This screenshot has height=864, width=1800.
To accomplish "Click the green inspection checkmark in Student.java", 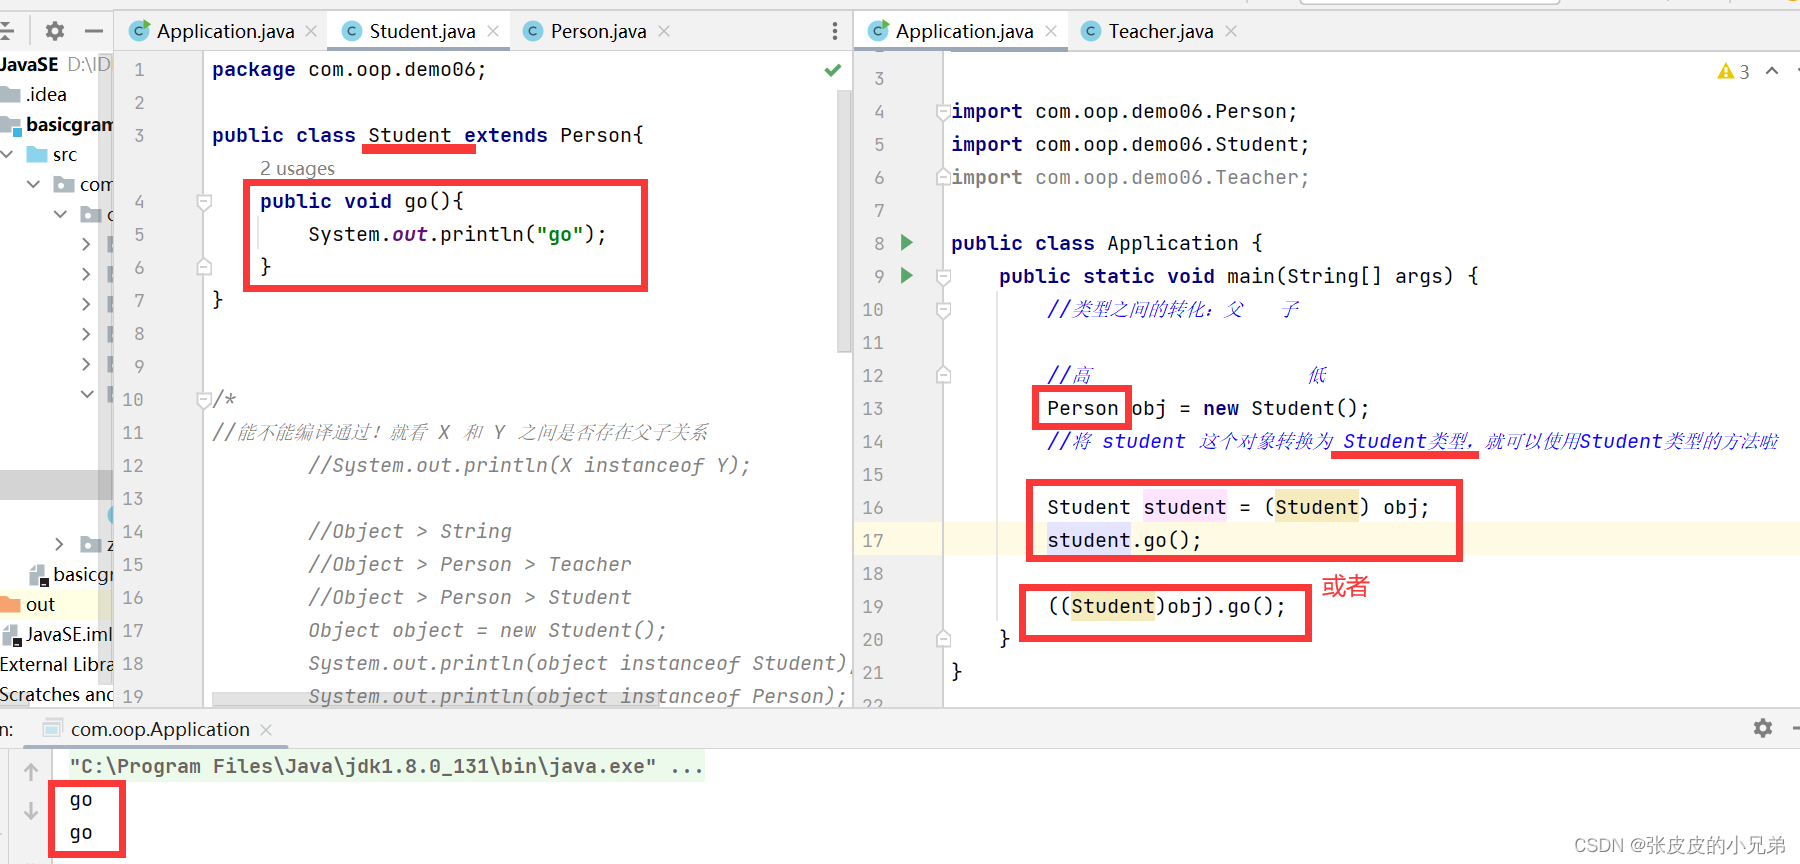I will coord(832,70).
